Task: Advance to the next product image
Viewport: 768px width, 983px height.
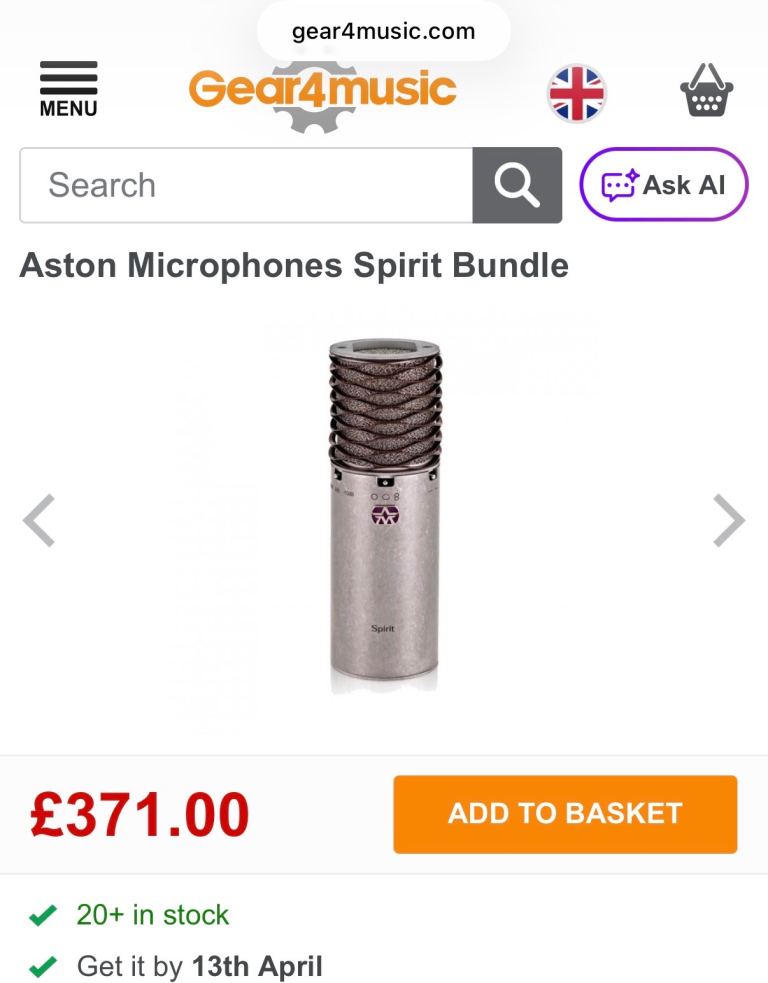Action: pos(729,520)
